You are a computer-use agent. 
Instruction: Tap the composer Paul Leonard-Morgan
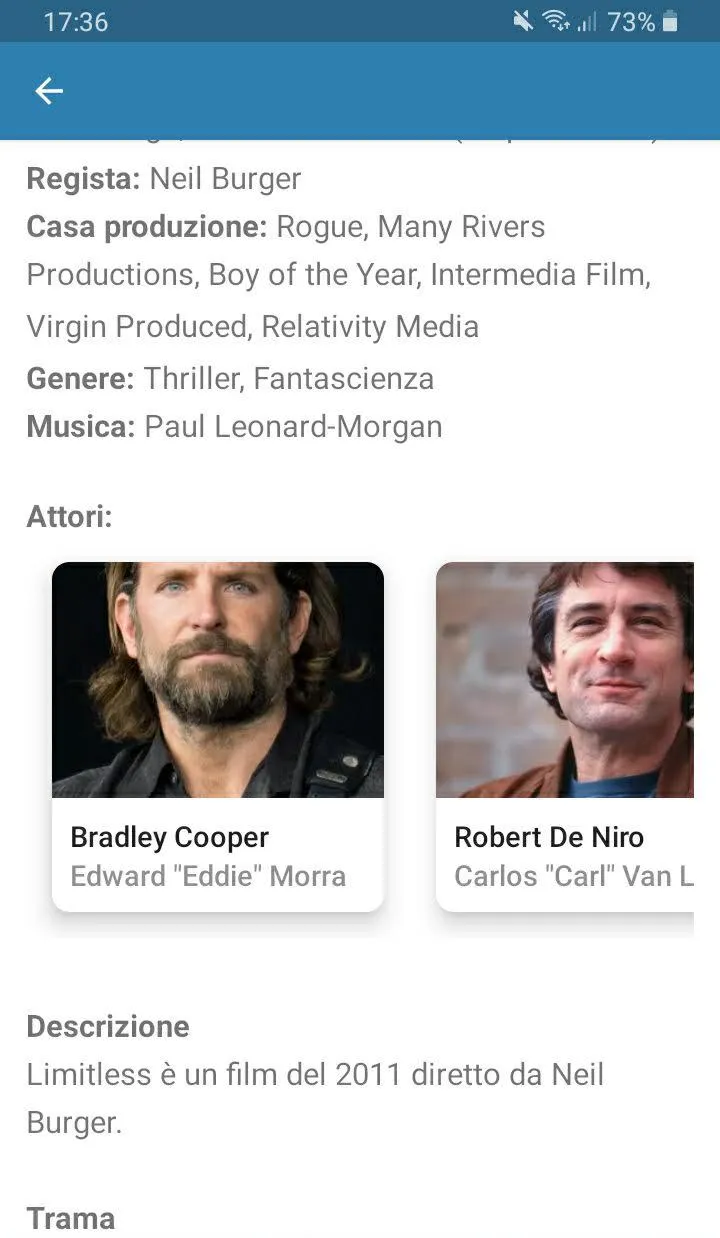(293, 427)
